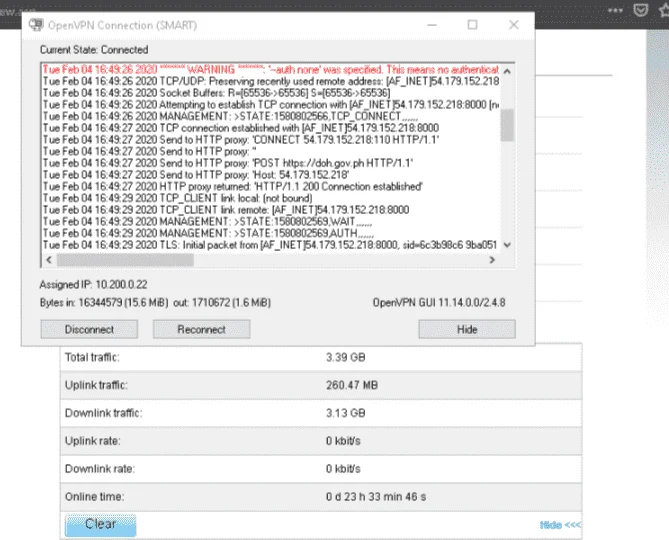Screen dimensions: 669x540
Task: Click the horizontal scrollbar thumb in log
Action: click(125, 260)
